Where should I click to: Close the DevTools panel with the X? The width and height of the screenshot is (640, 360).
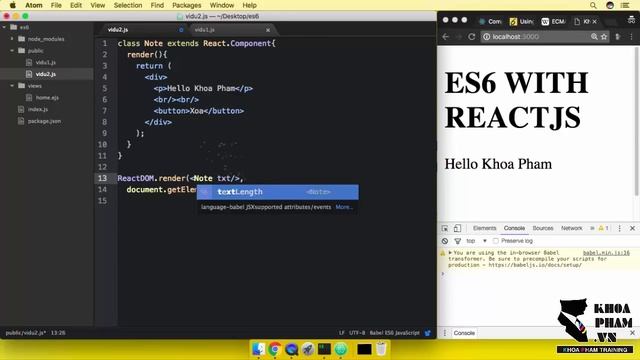pos(632,228)
